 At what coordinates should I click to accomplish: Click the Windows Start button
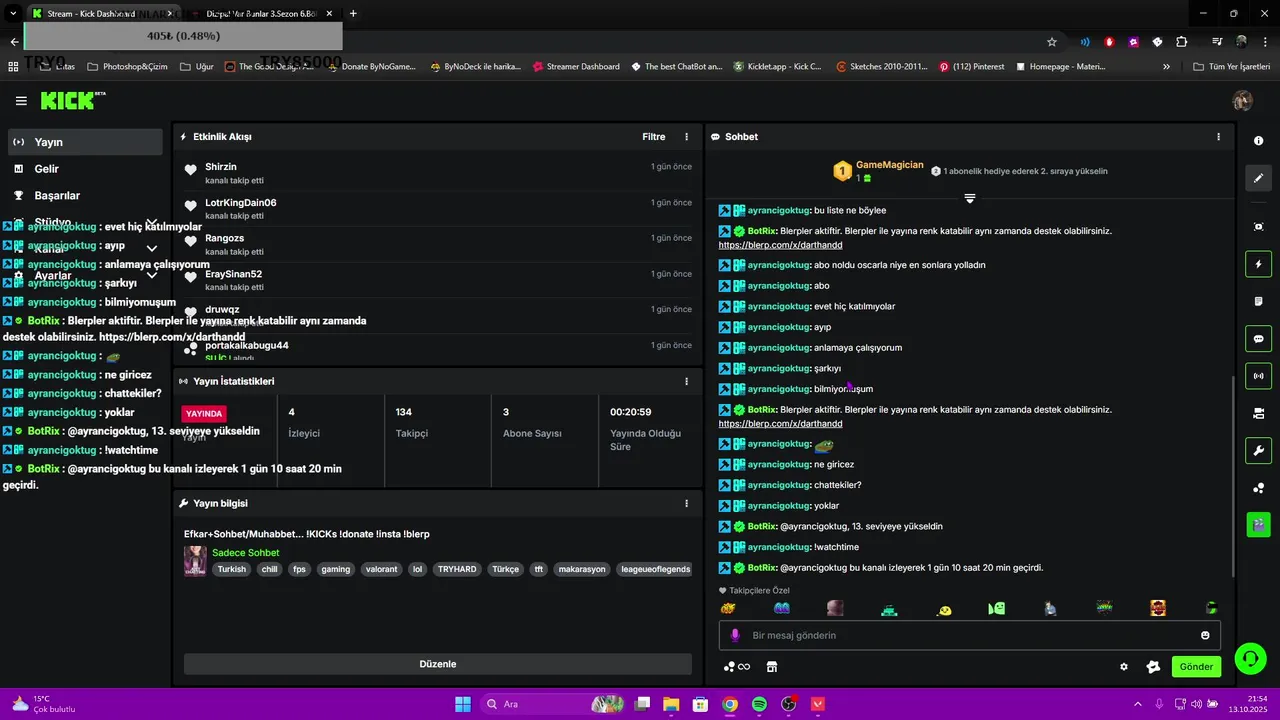[x=463, y=704]
